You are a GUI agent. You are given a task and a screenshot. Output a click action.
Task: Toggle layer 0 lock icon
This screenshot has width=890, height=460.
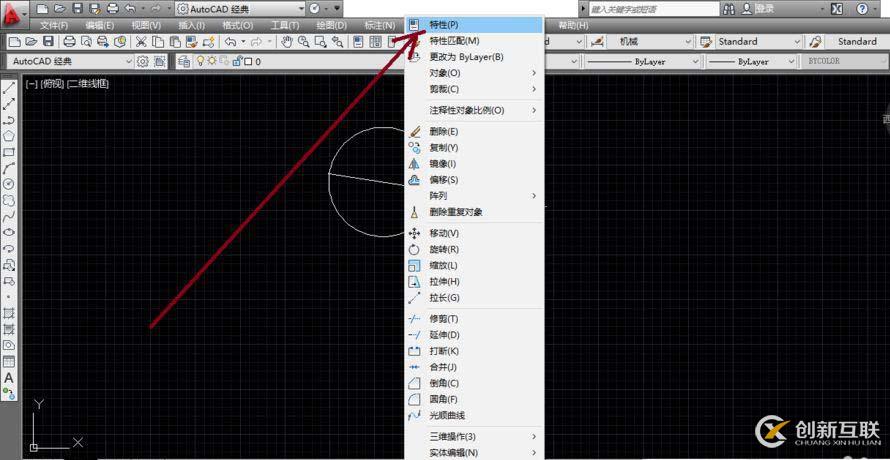click(235, 61)
